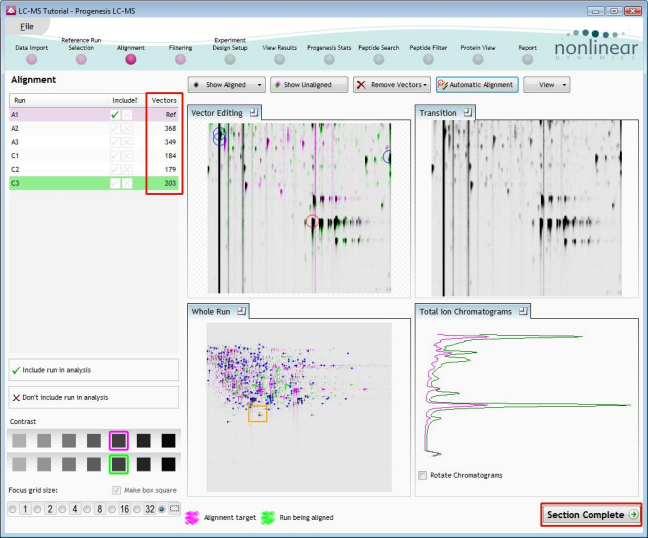This screenshot has height=538, width=648.
Task: Click the Transition view image
Action: pyautogui.click(x=526, y=208)
